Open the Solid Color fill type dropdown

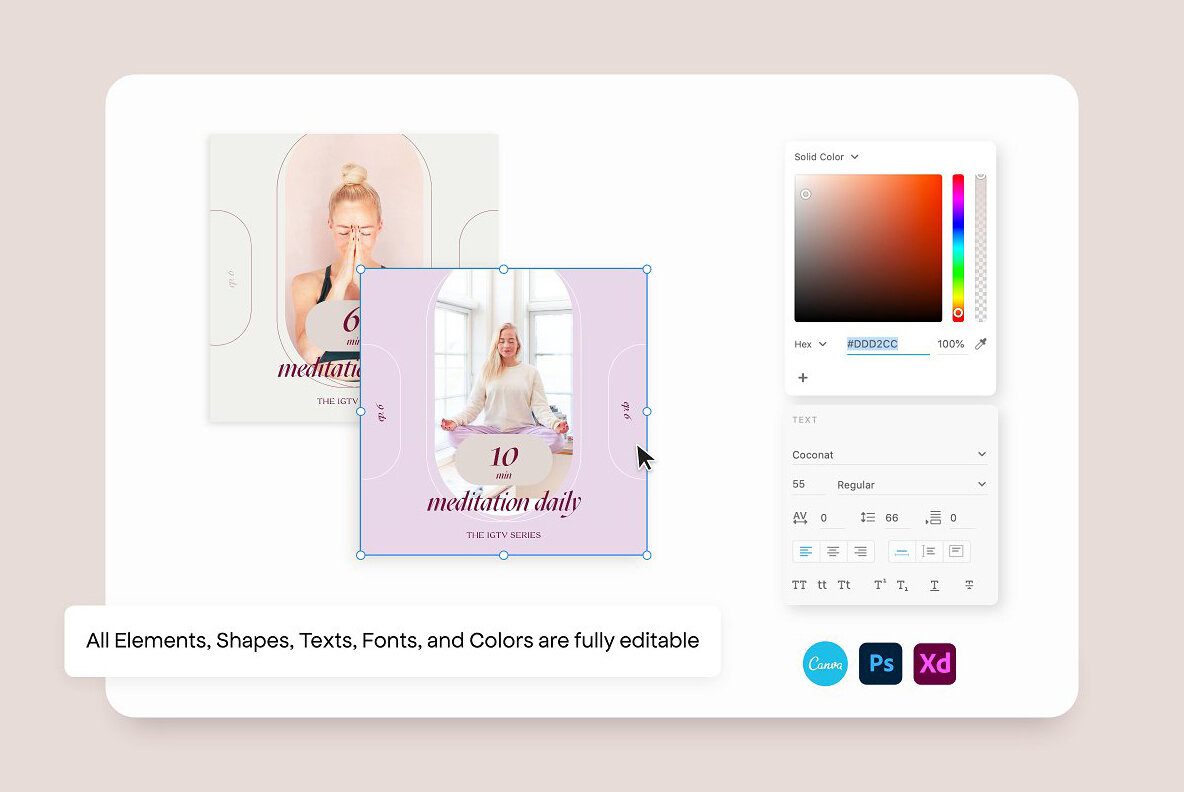[x=825, y=157]
